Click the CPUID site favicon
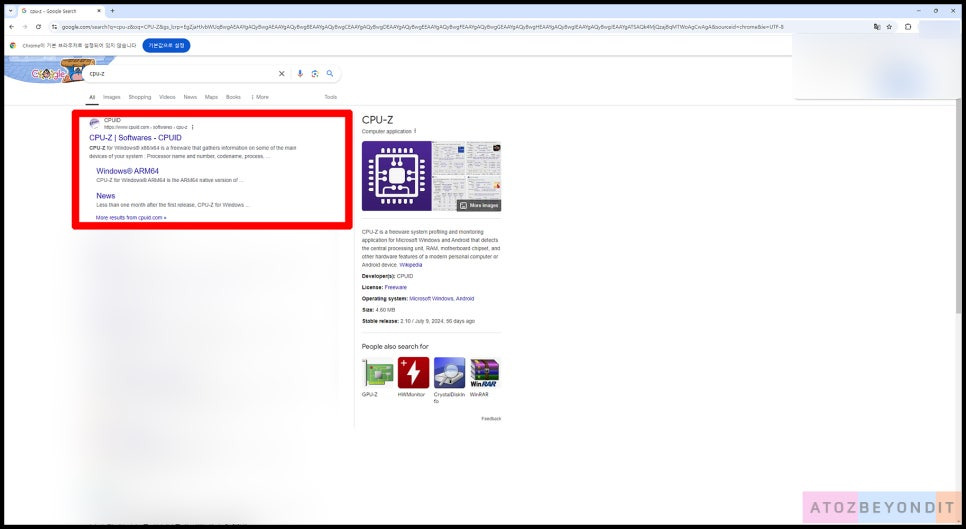This screenshot has width=966, height=529. click(x=94, y=123)
